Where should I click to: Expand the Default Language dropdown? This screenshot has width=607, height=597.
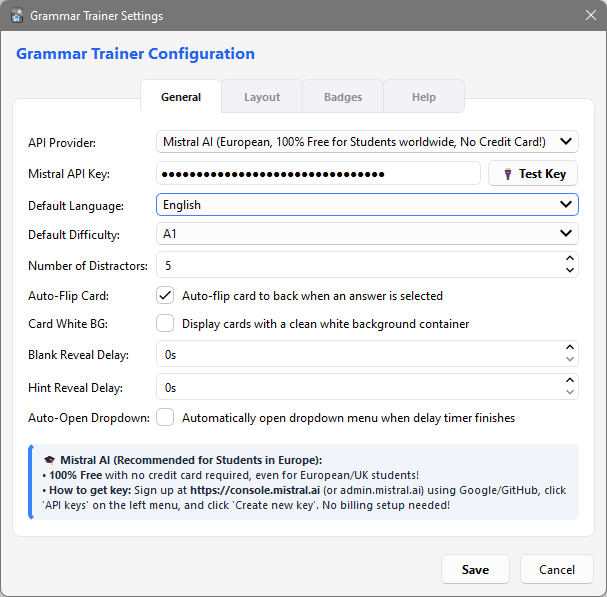367,204
